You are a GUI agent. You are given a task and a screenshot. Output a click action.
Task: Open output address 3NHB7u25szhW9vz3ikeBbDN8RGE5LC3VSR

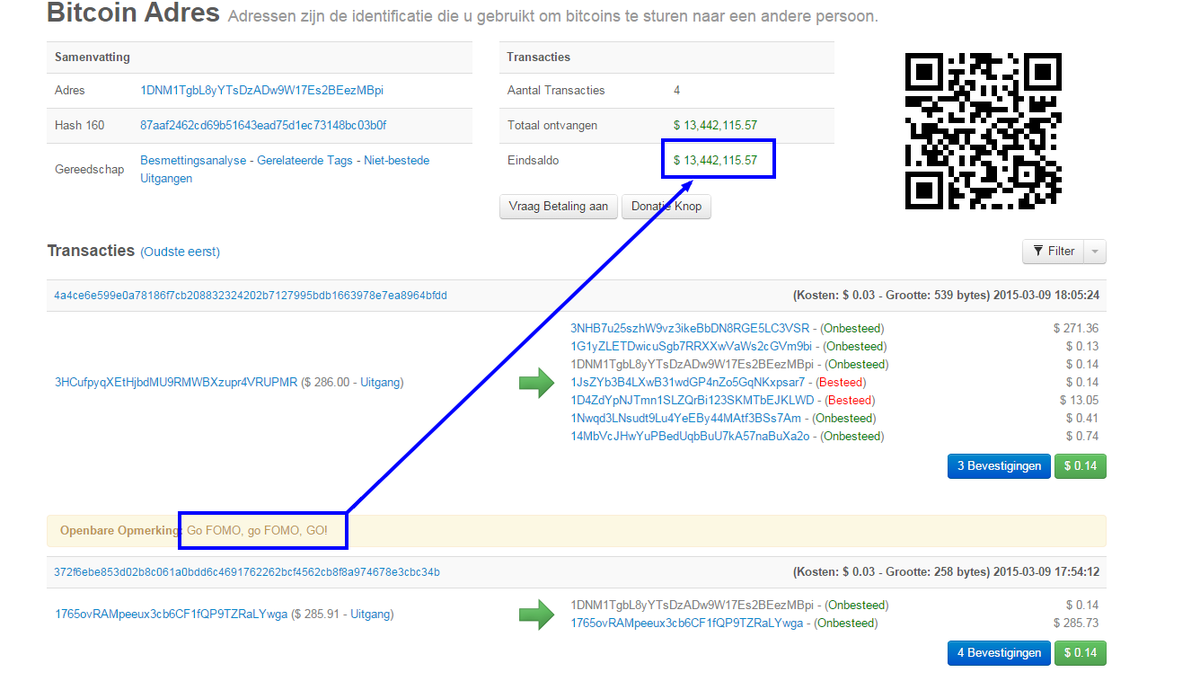pyautogui.click(x=690, y=328)
